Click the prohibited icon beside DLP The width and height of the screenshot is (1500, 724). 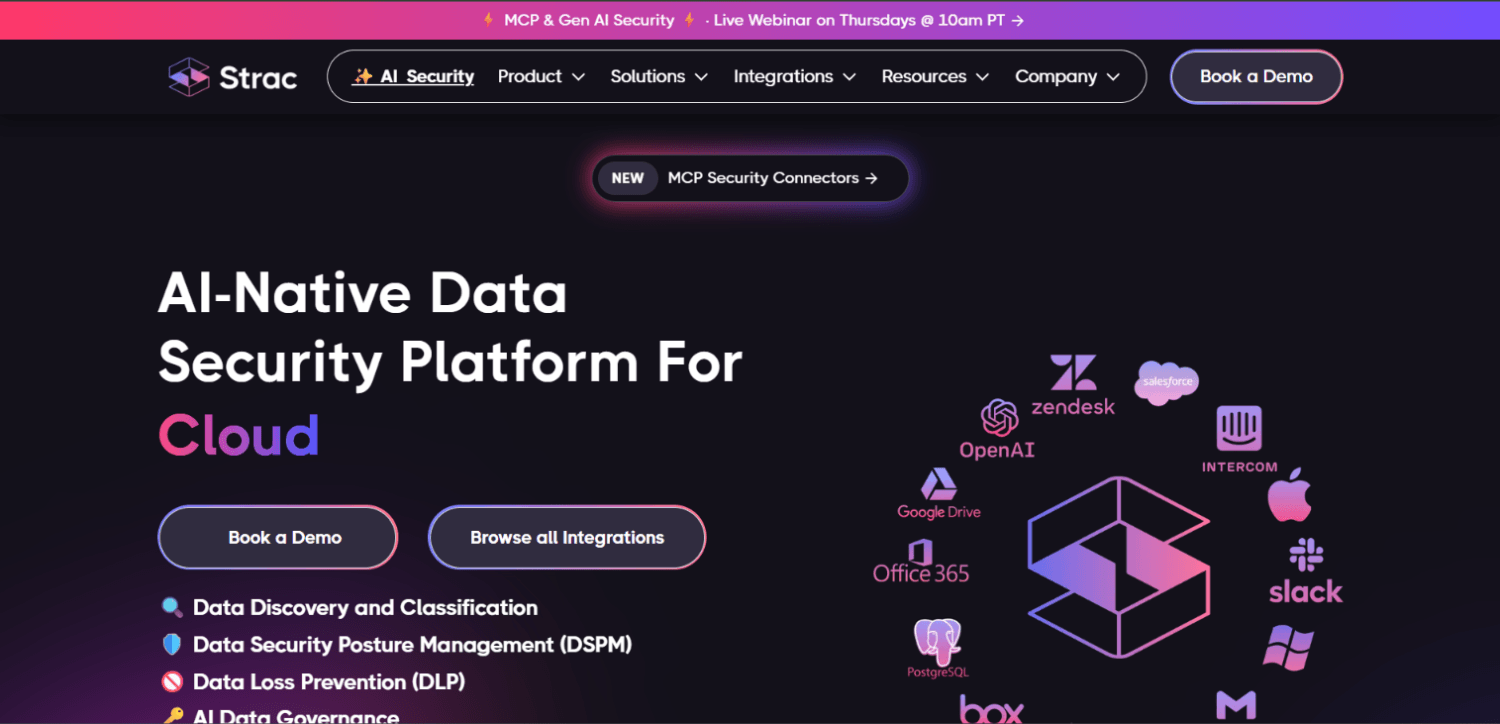pos(172,682)
